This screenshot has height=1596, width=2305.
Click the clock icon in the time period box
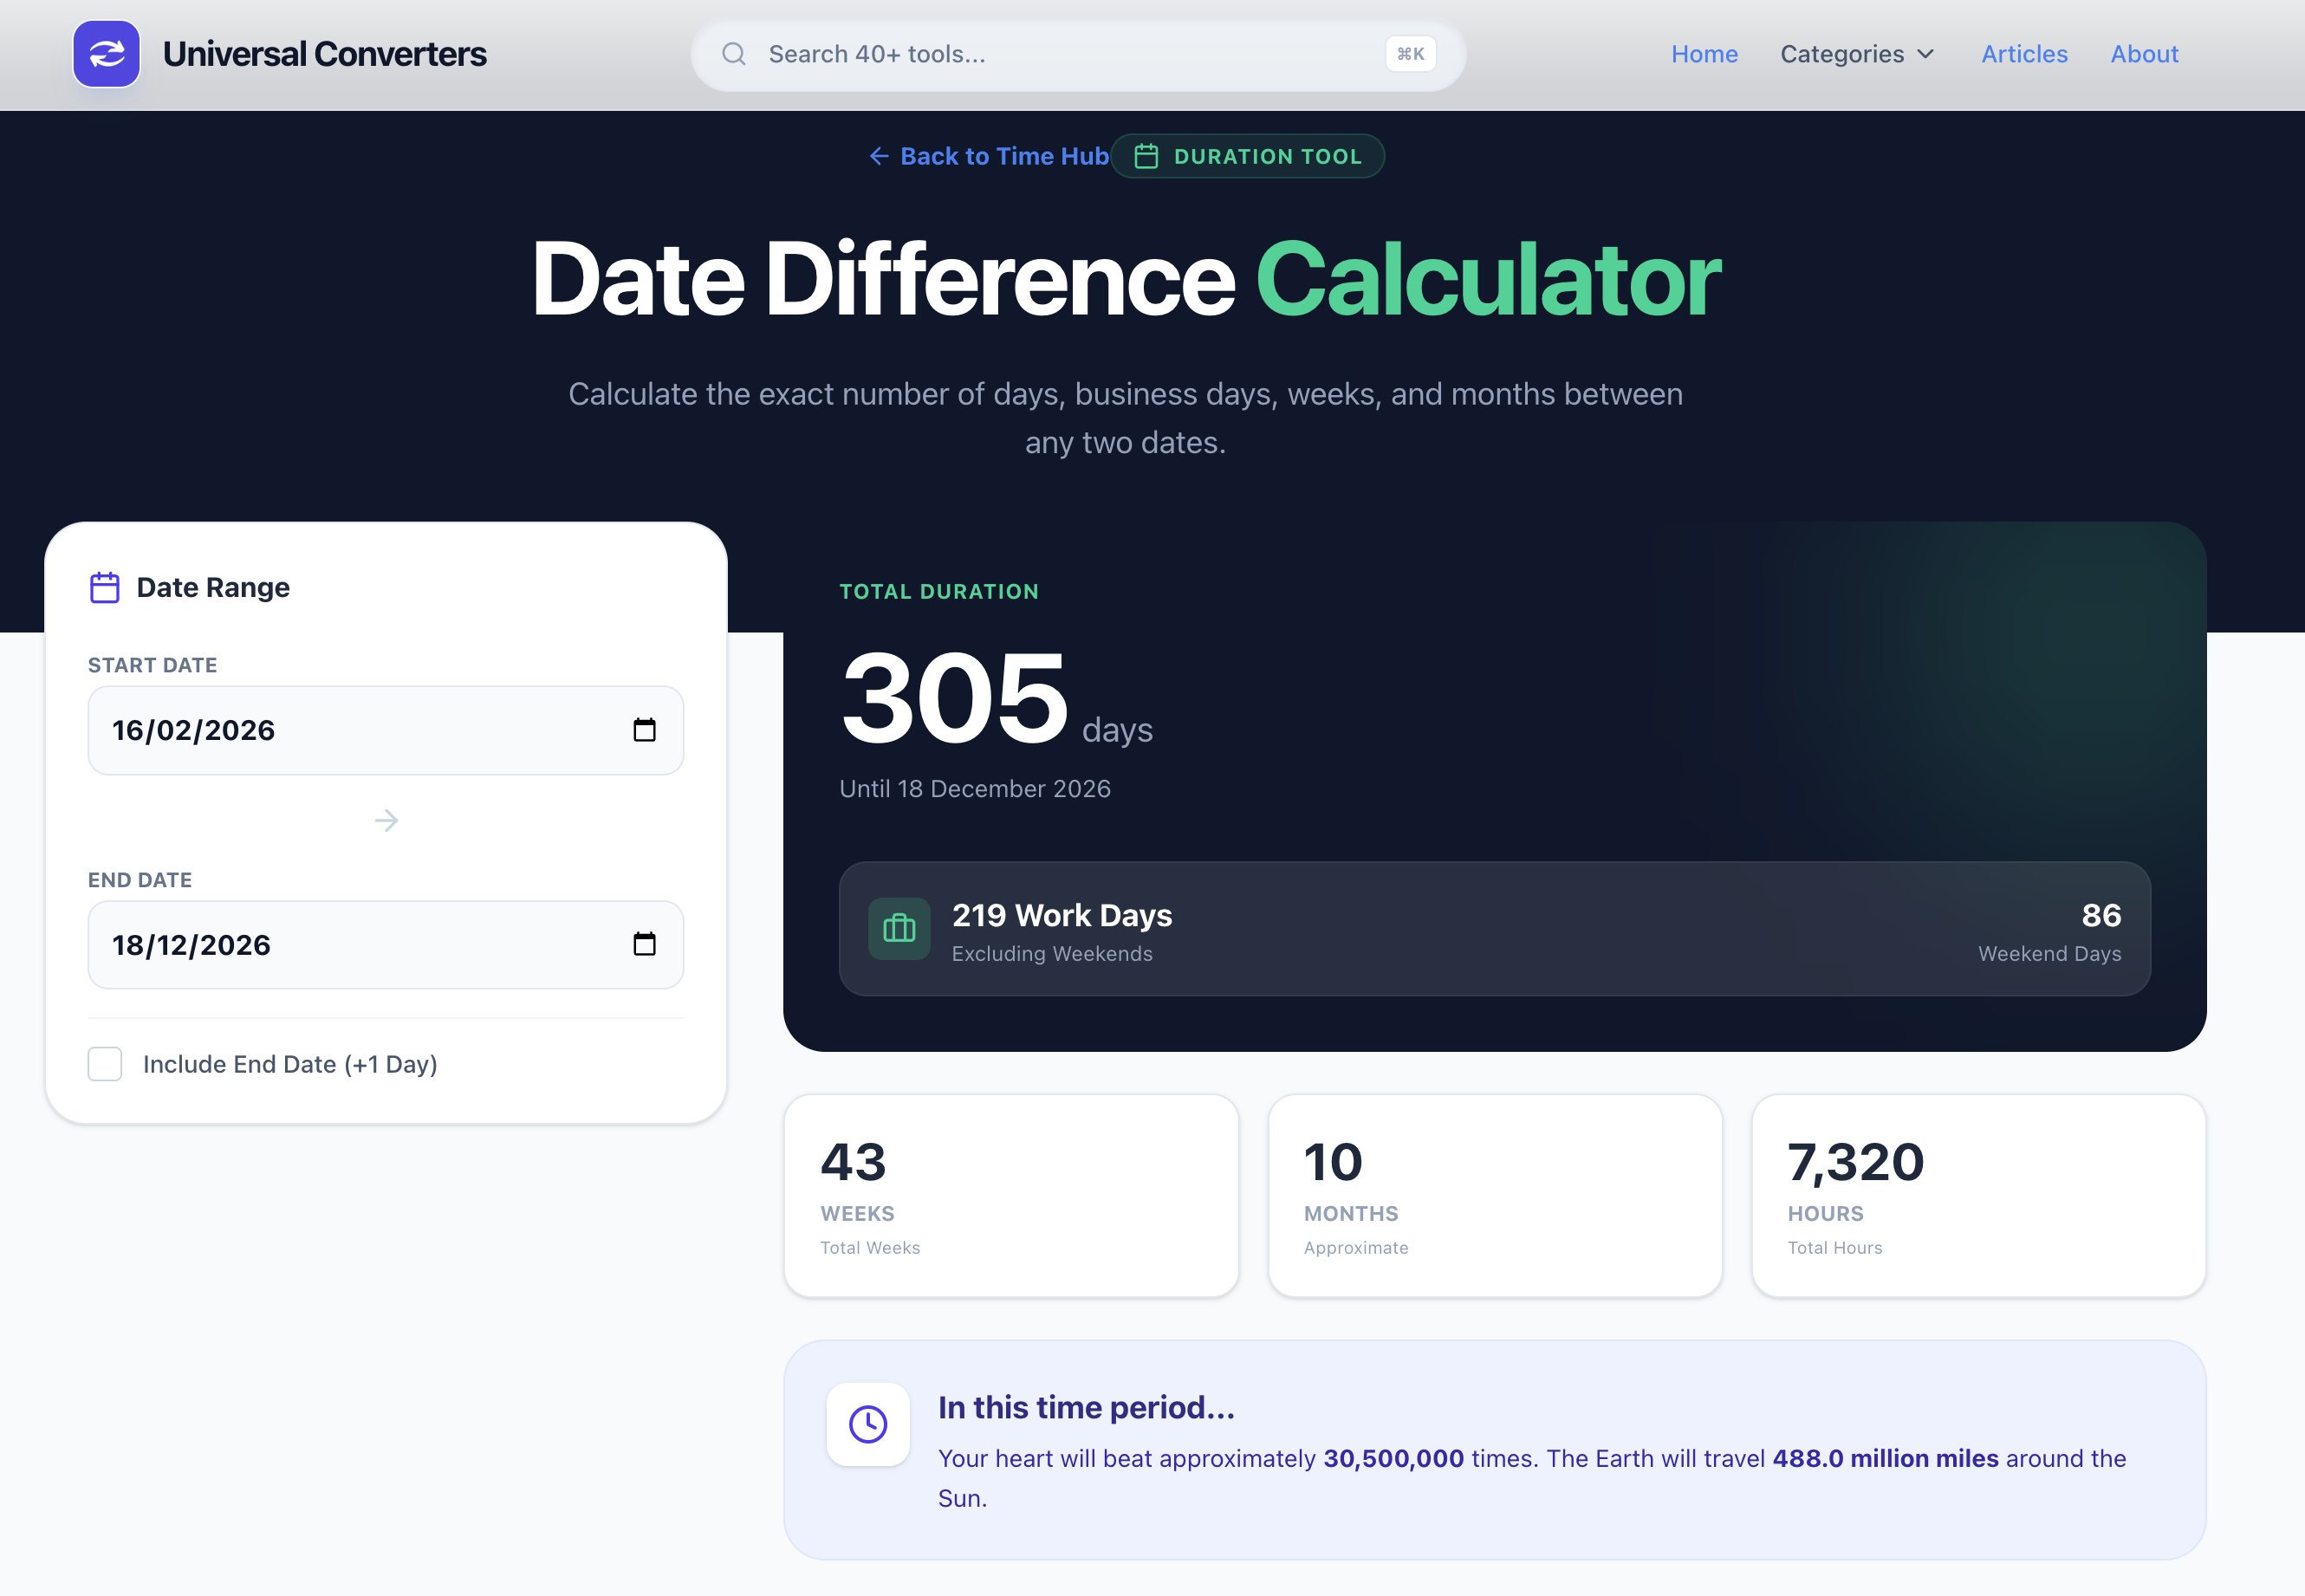pyautogui.click(x=867, y=1424)
